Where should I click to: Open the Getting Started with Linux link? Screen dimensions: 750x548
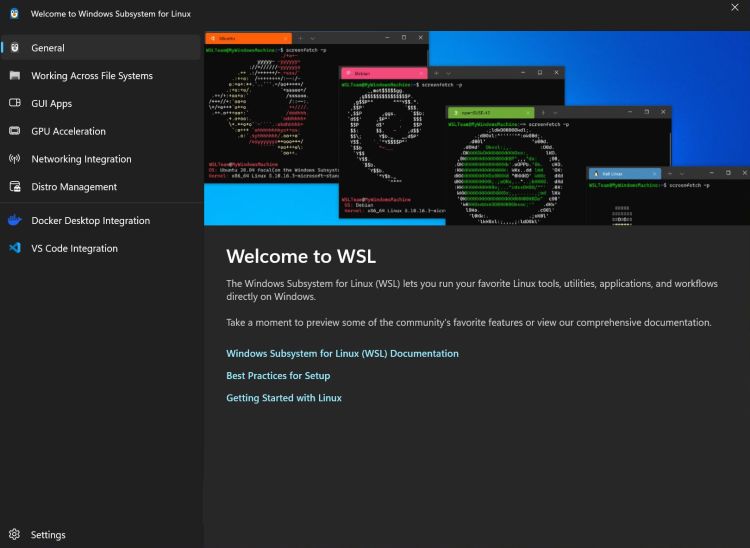(x=284, y=398)
